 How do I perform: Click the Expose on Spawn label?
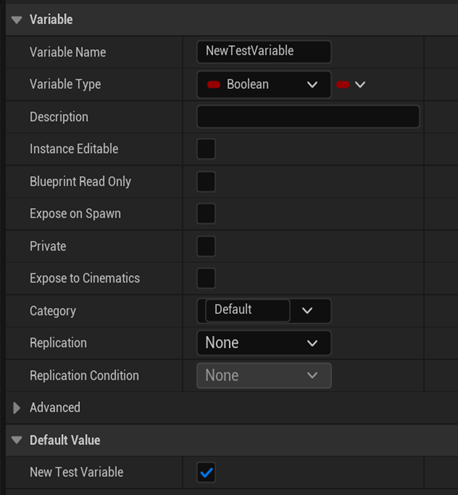[75, 214]
